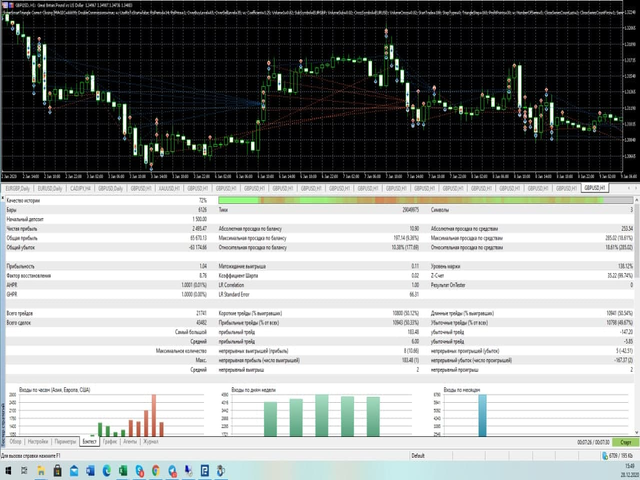Viewport: 640px width, 480px height.
Task: Select the Фактор восстановления row label
Action: 29,276
